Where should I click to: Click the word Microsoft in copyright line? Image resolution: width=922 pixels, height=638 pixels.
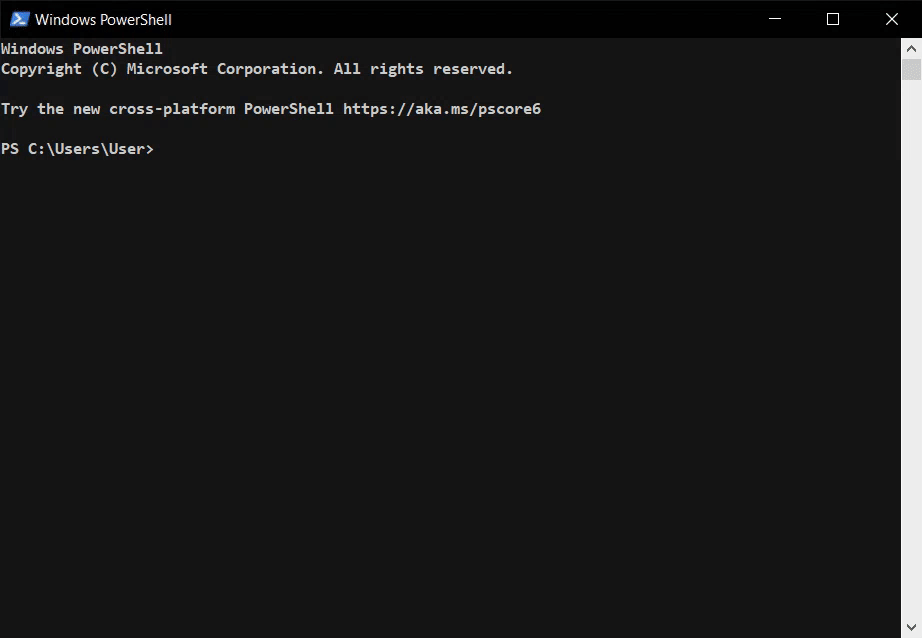[167, 69]
